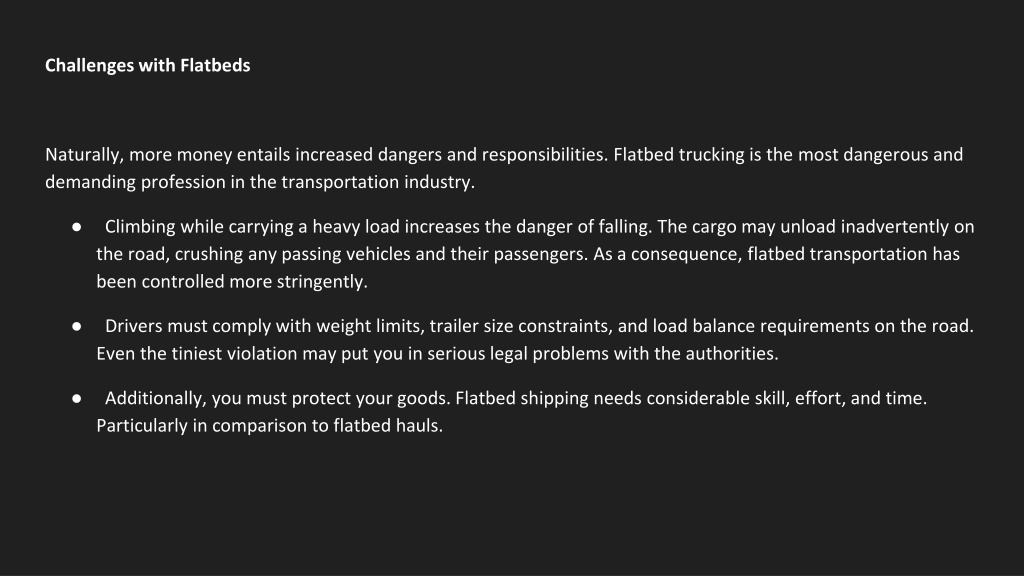Click the 'Challenges with Flatbeds' heading

coord(148,65)
